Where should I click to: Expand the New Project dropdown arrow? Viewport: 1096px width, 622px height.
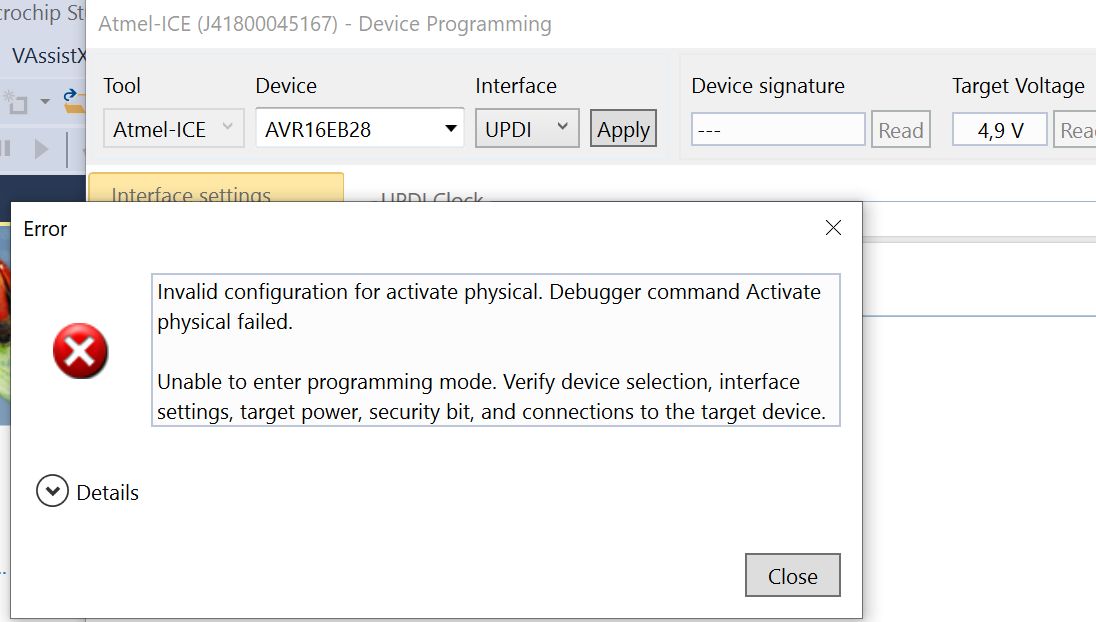45,102
